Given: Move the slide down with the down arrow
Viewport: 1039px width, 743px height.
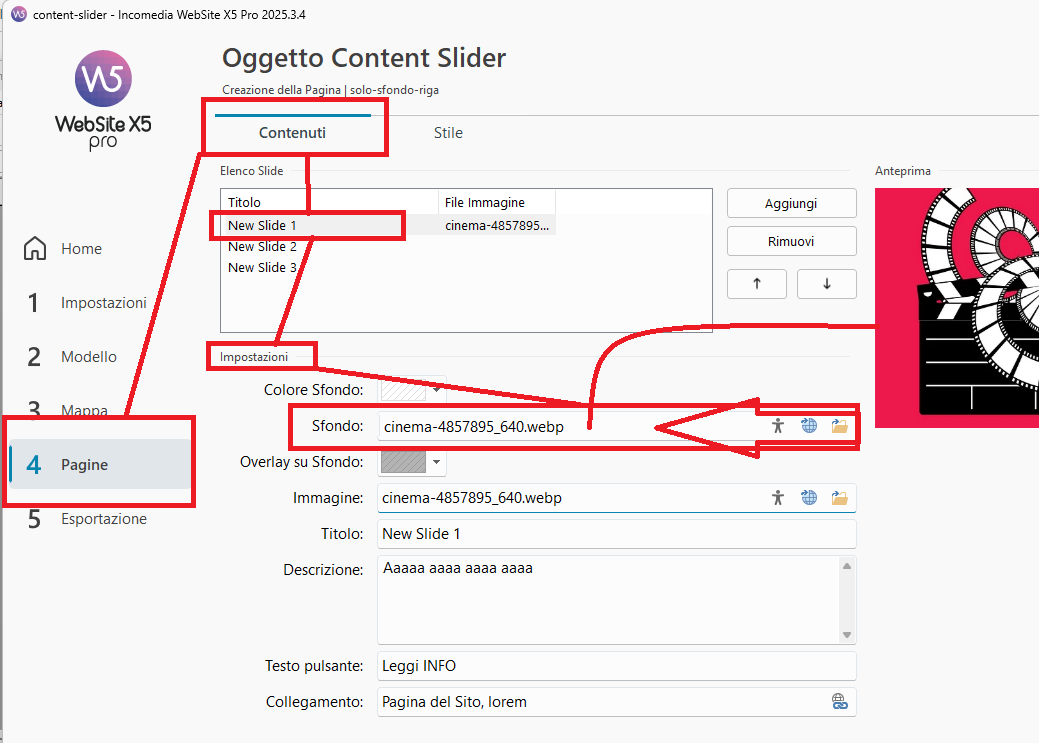Looking at the screenshot, I should click(x=826, y=283).
